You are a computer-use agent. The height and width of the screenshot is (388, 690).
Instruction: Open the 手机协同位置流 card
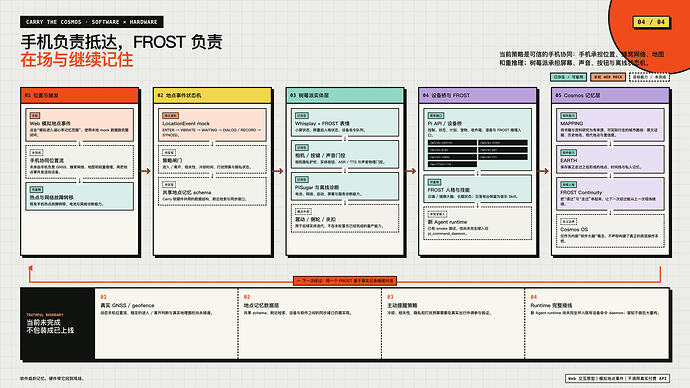click(80, 162)
